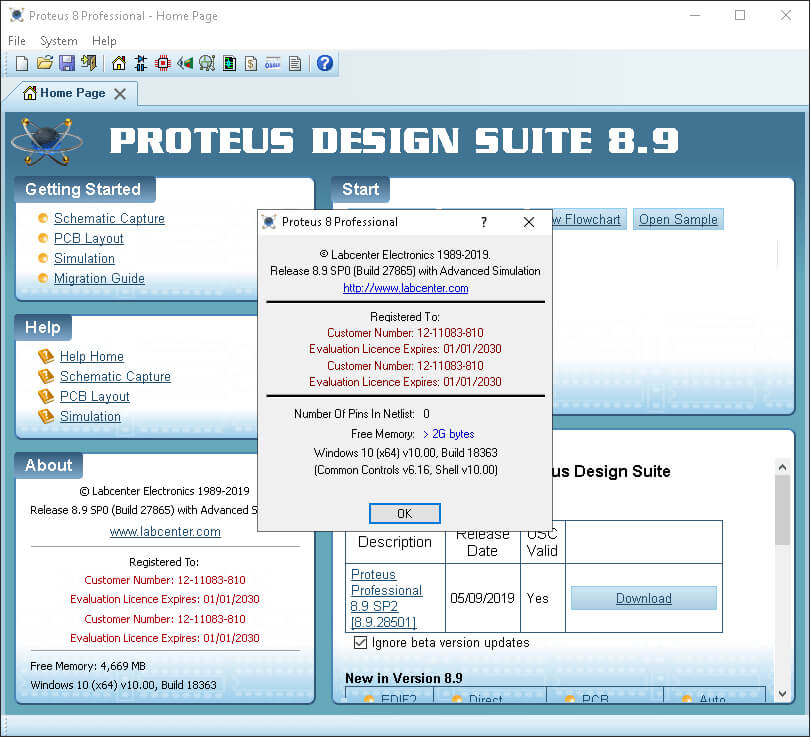The width and height of the screenshot is (810, 737).
Task: Open the File menu
Action: (x=16, y=41)
